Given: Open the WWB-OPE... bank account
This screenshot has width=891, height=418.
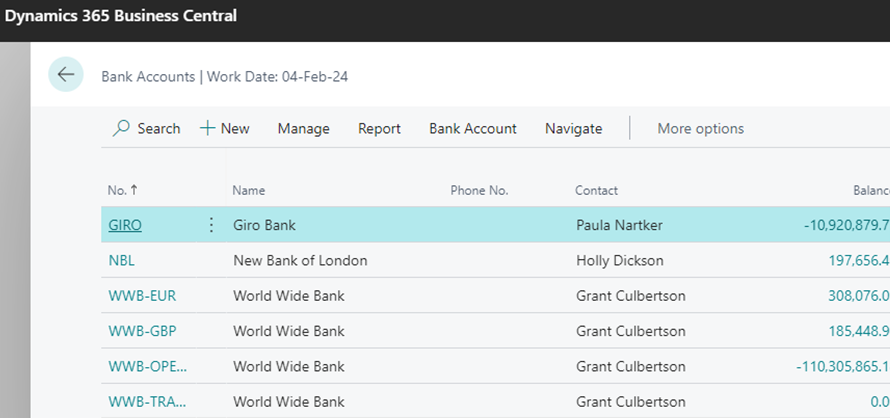Looking at the screenshot, I should click(147, 366).
